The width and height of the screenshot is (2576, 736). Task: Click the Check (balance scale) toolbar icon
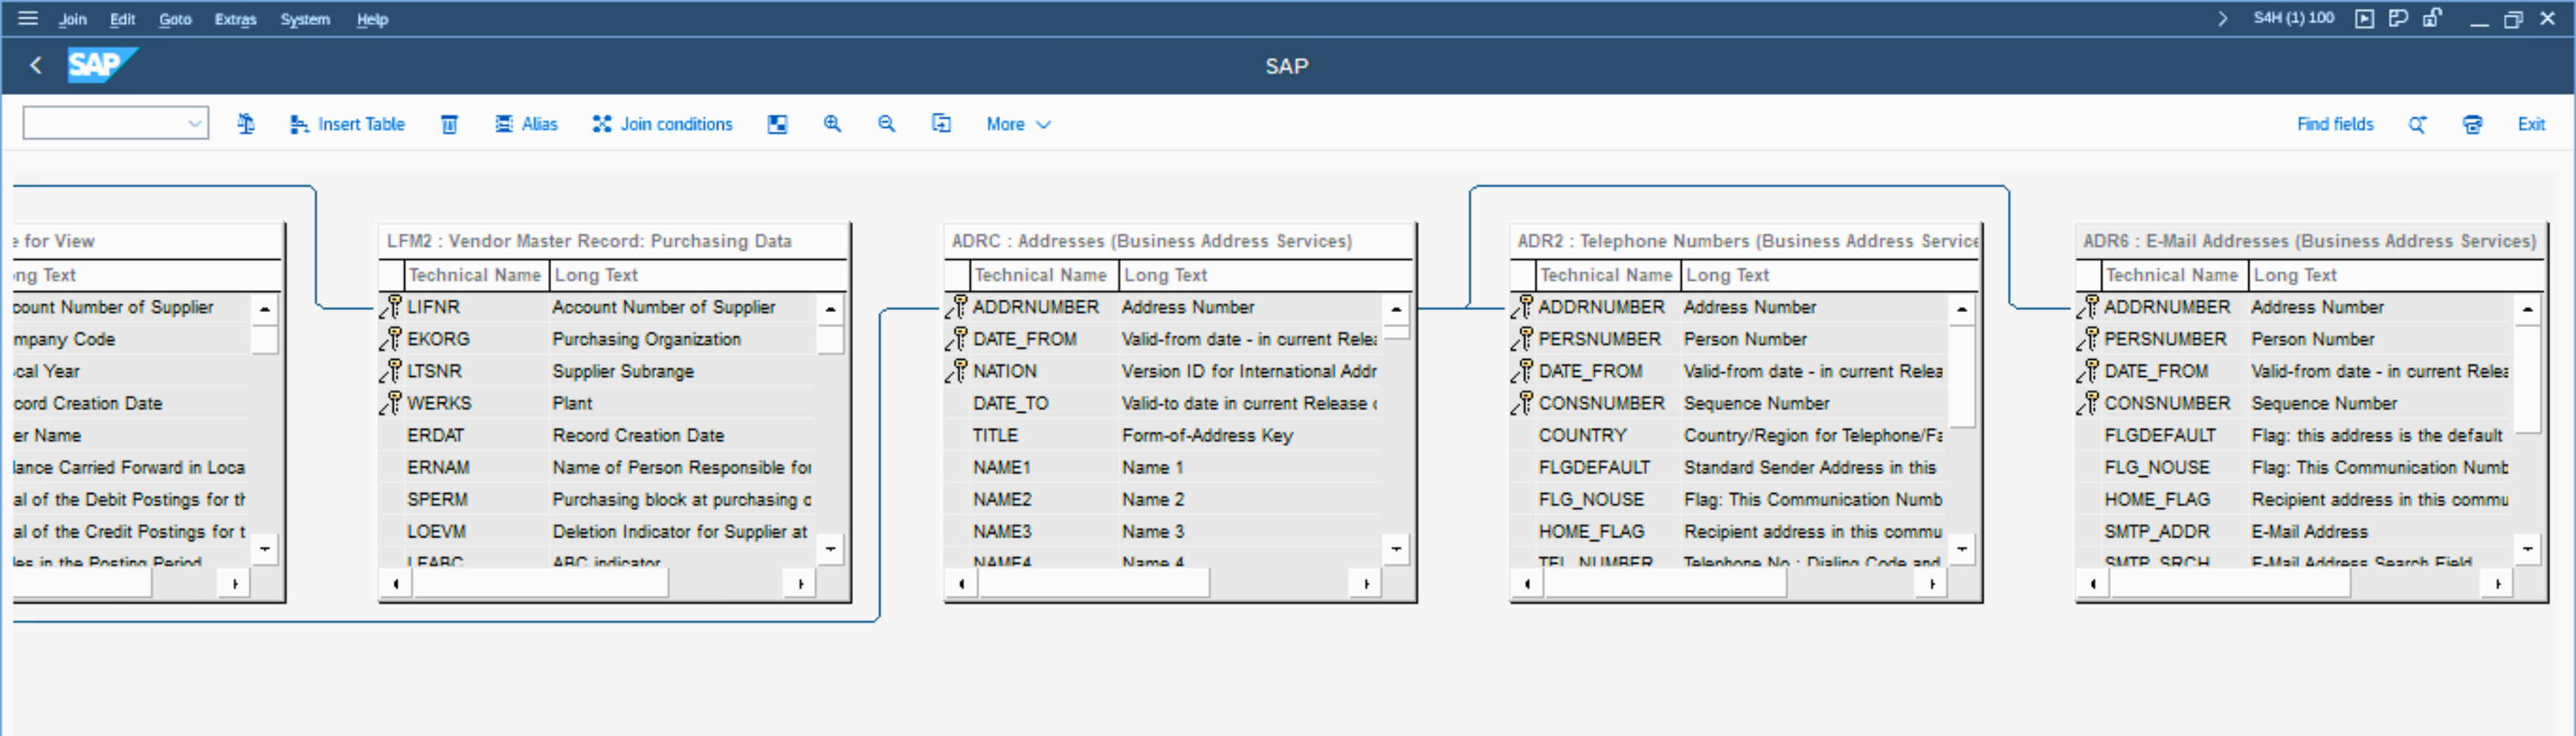pos(245,124)
